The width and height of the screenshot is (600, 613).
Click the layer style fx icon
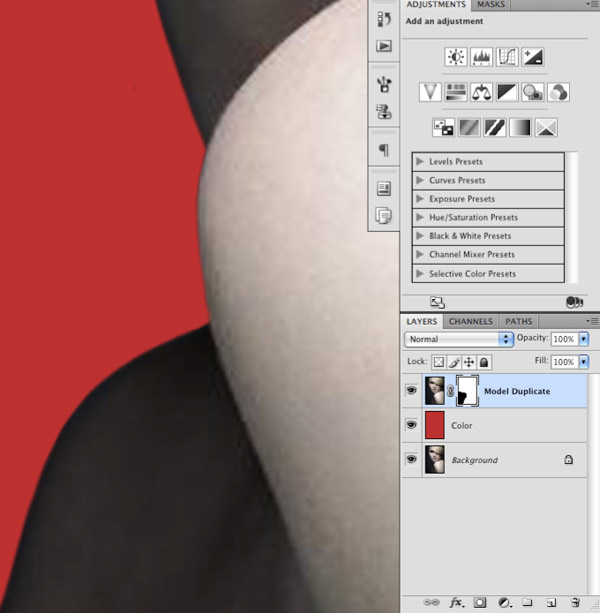(x=456, y=603)
